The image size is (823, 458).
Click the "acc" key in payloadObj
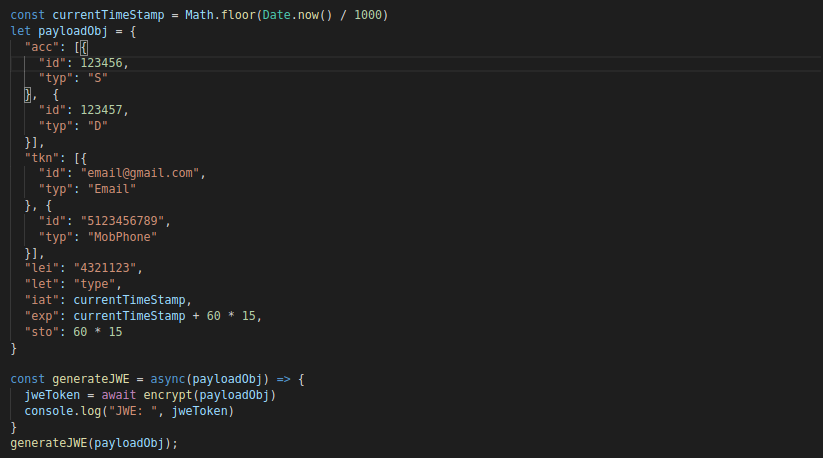point(42,46)
